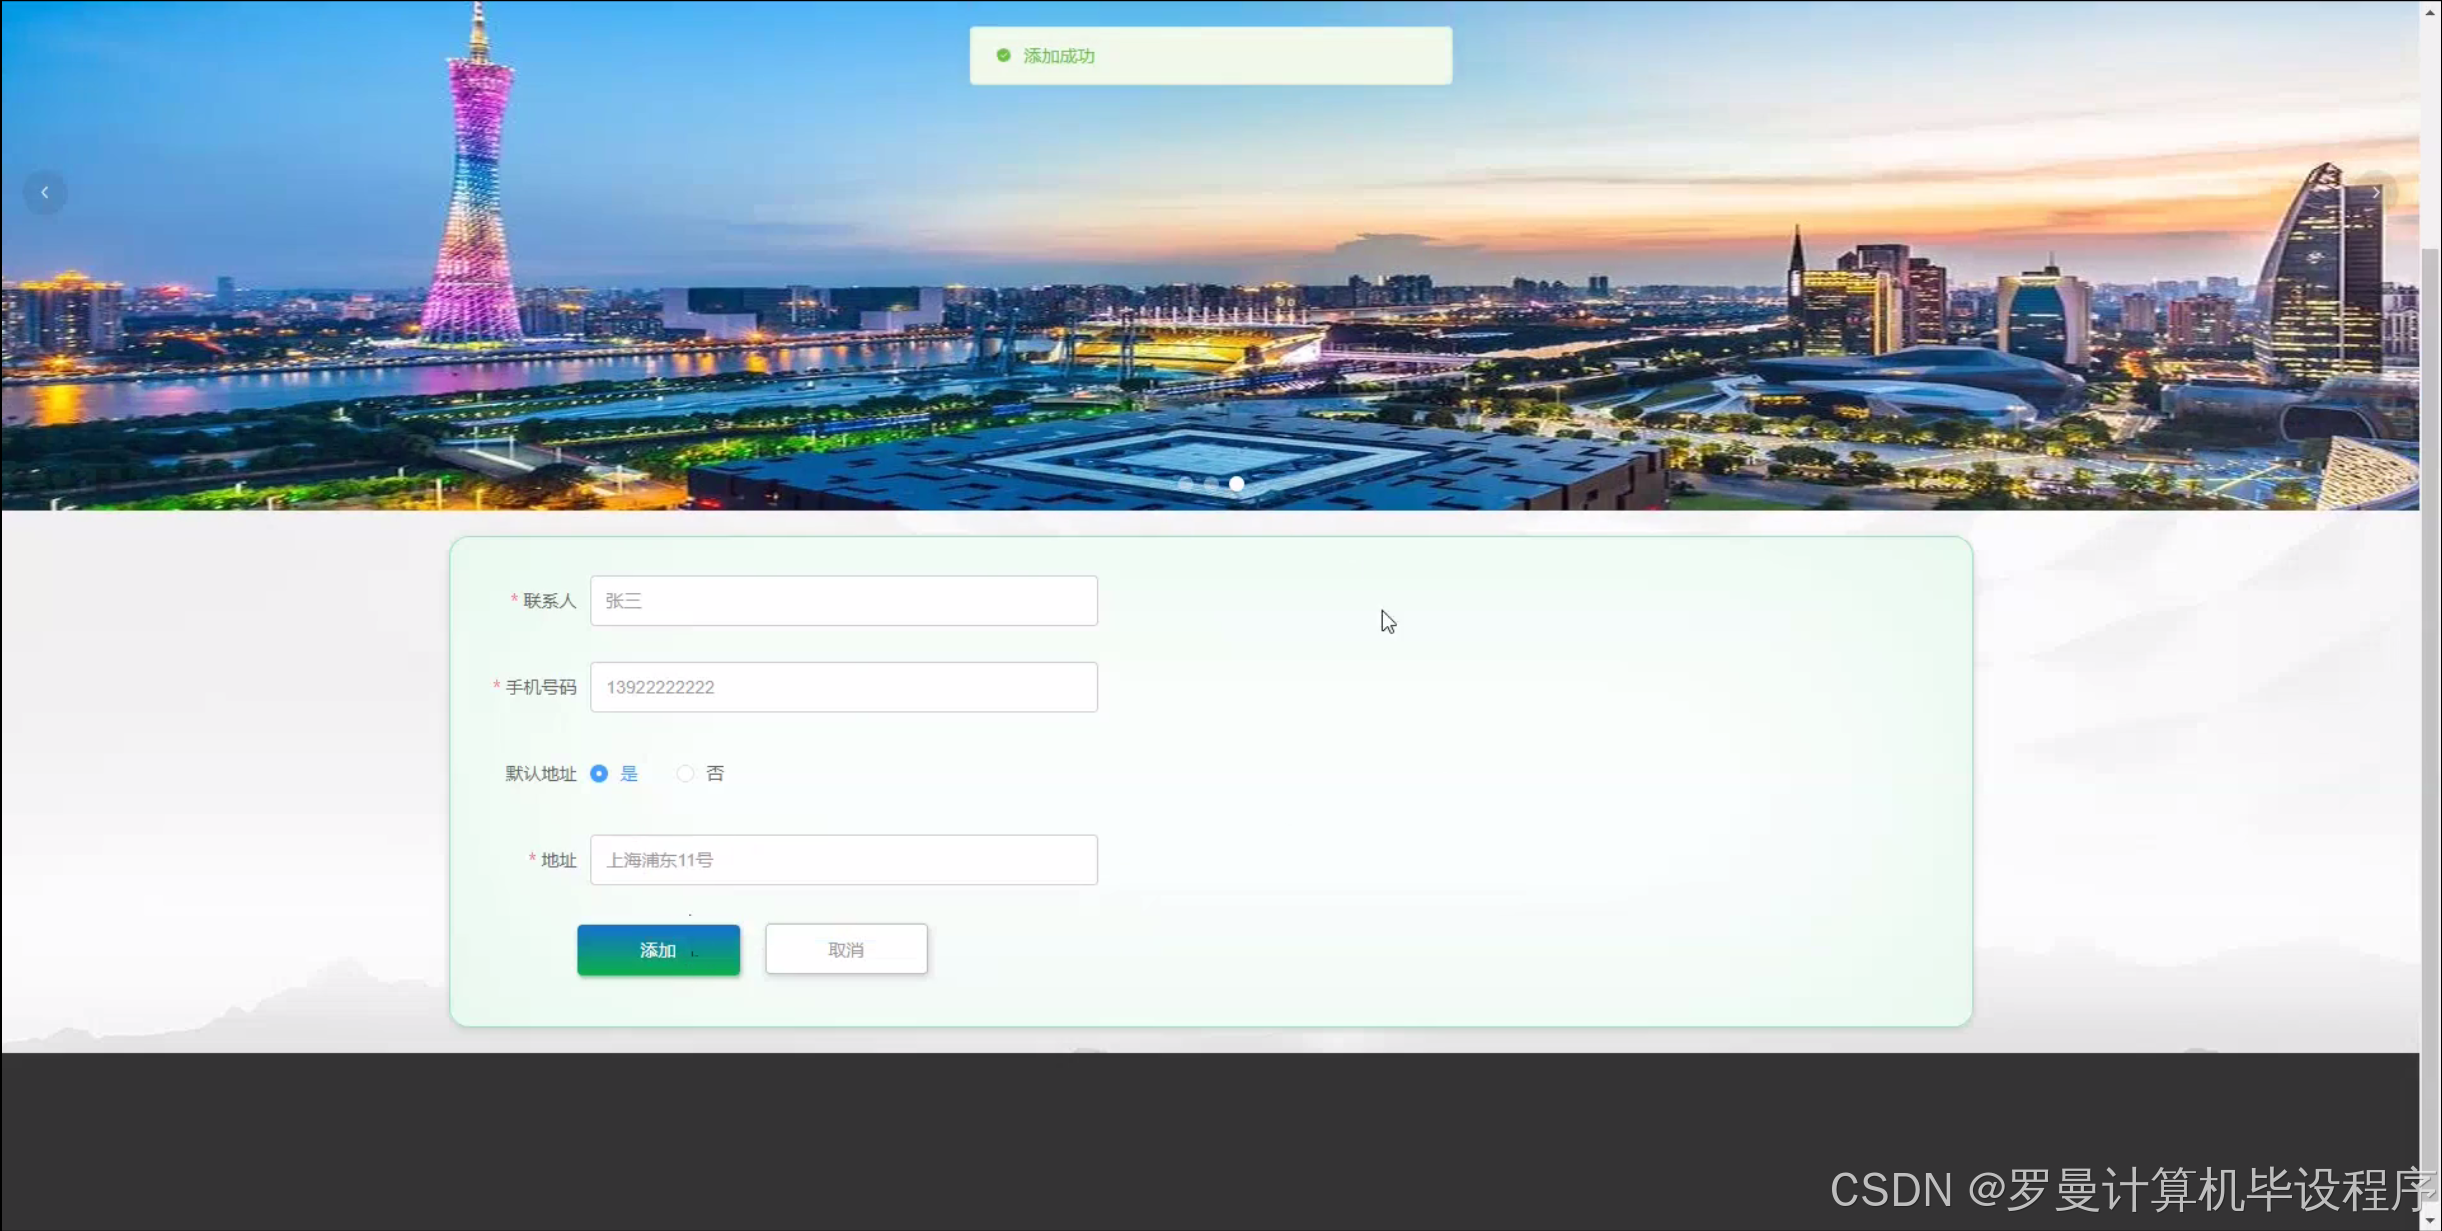Click the 取消 cancel button

point(846,950)
